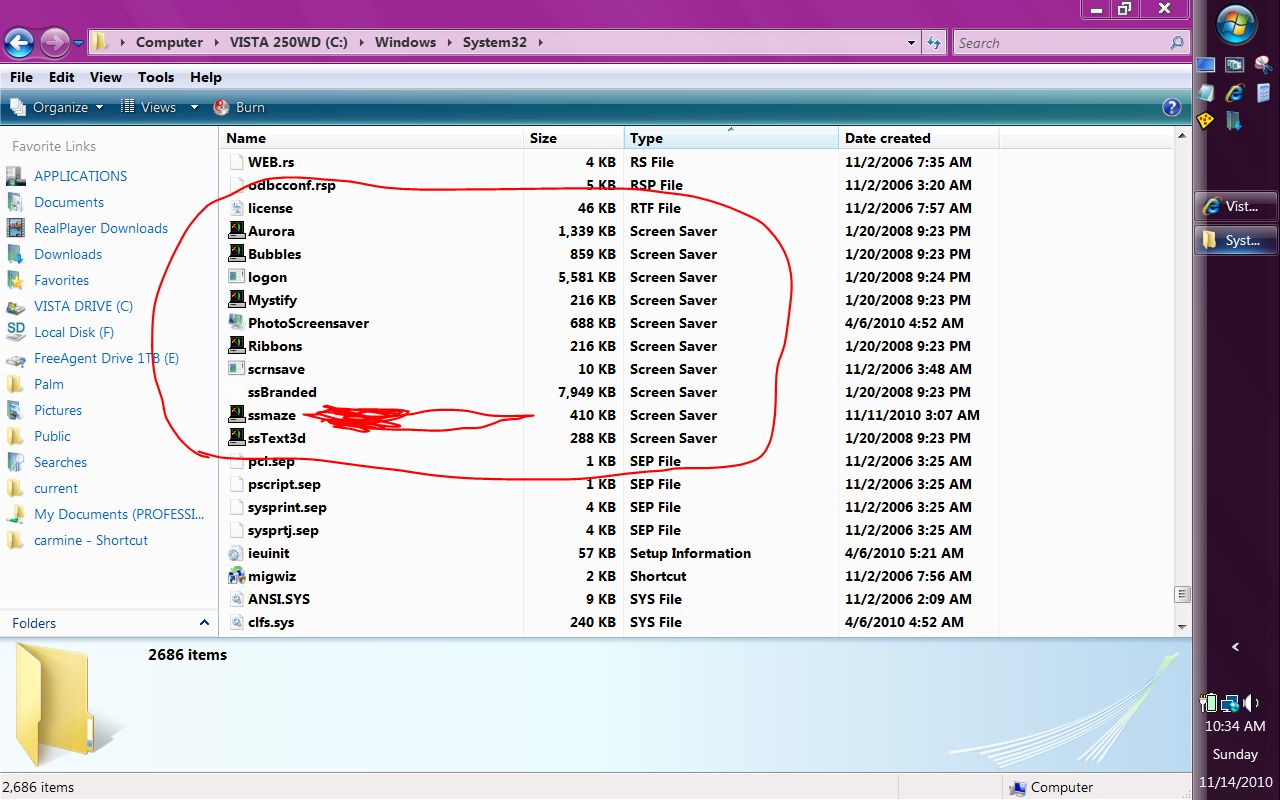Open RealPlayer Downloads favorite link
This screenshot has width=1280, height=800.
(101, 228)
